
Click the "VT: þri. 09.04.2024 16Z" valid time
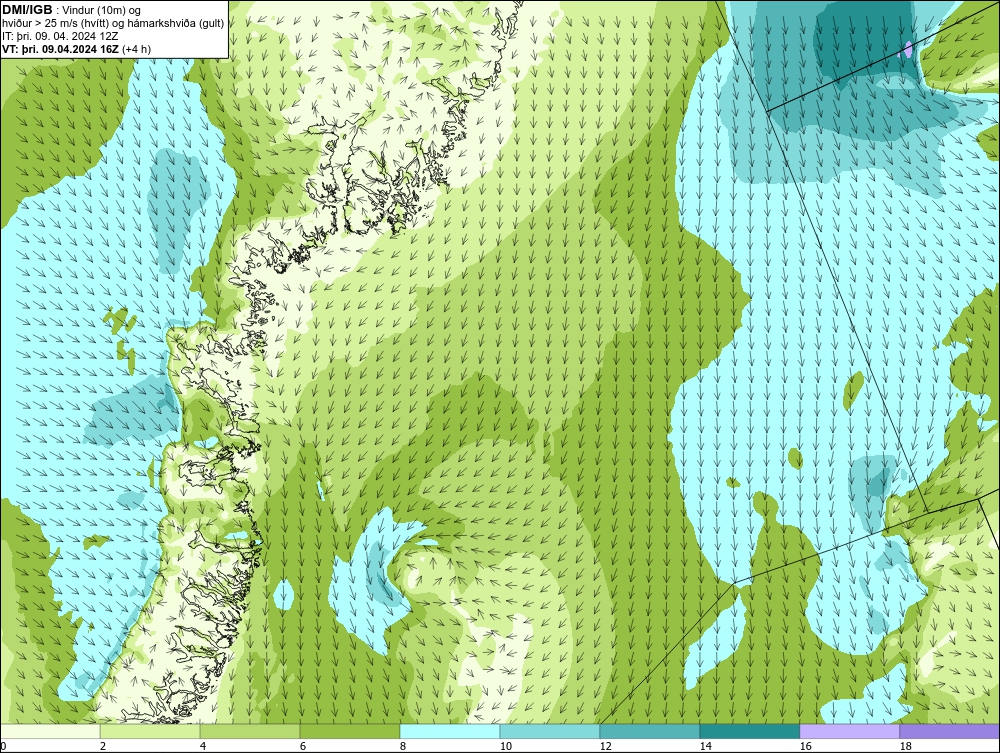coord(60,49)
